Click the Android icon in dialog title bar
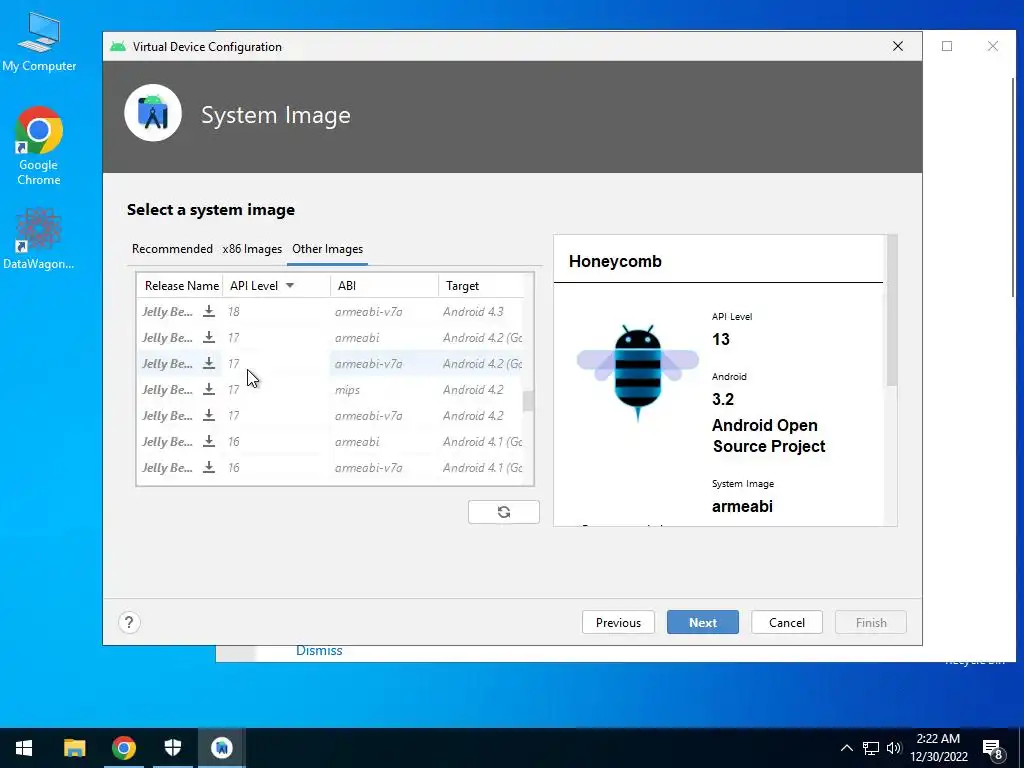This screenshot has width=1024, height=768. pyautogui.click(x=118, y=46)
